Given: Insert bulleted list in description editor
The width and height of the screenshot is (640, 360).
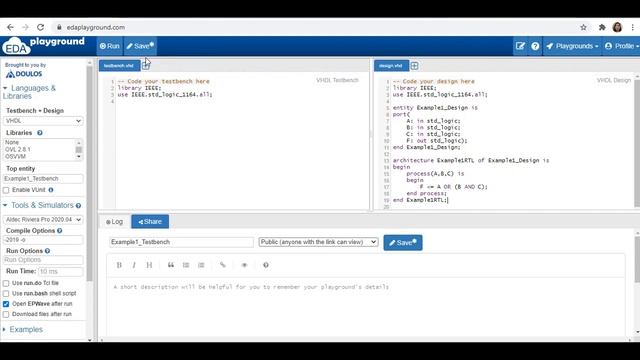Looking at the screenshot, I should [x=186, y=265].
